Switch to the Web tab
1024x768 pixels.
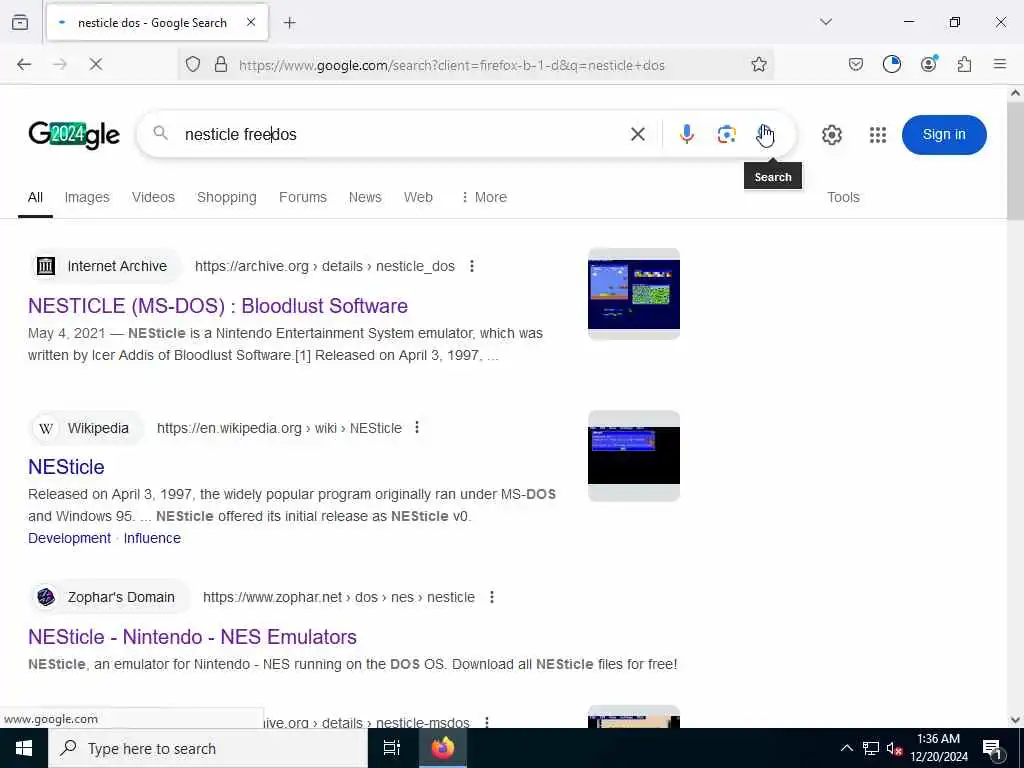pyautogui.click(x=418, y=197)
